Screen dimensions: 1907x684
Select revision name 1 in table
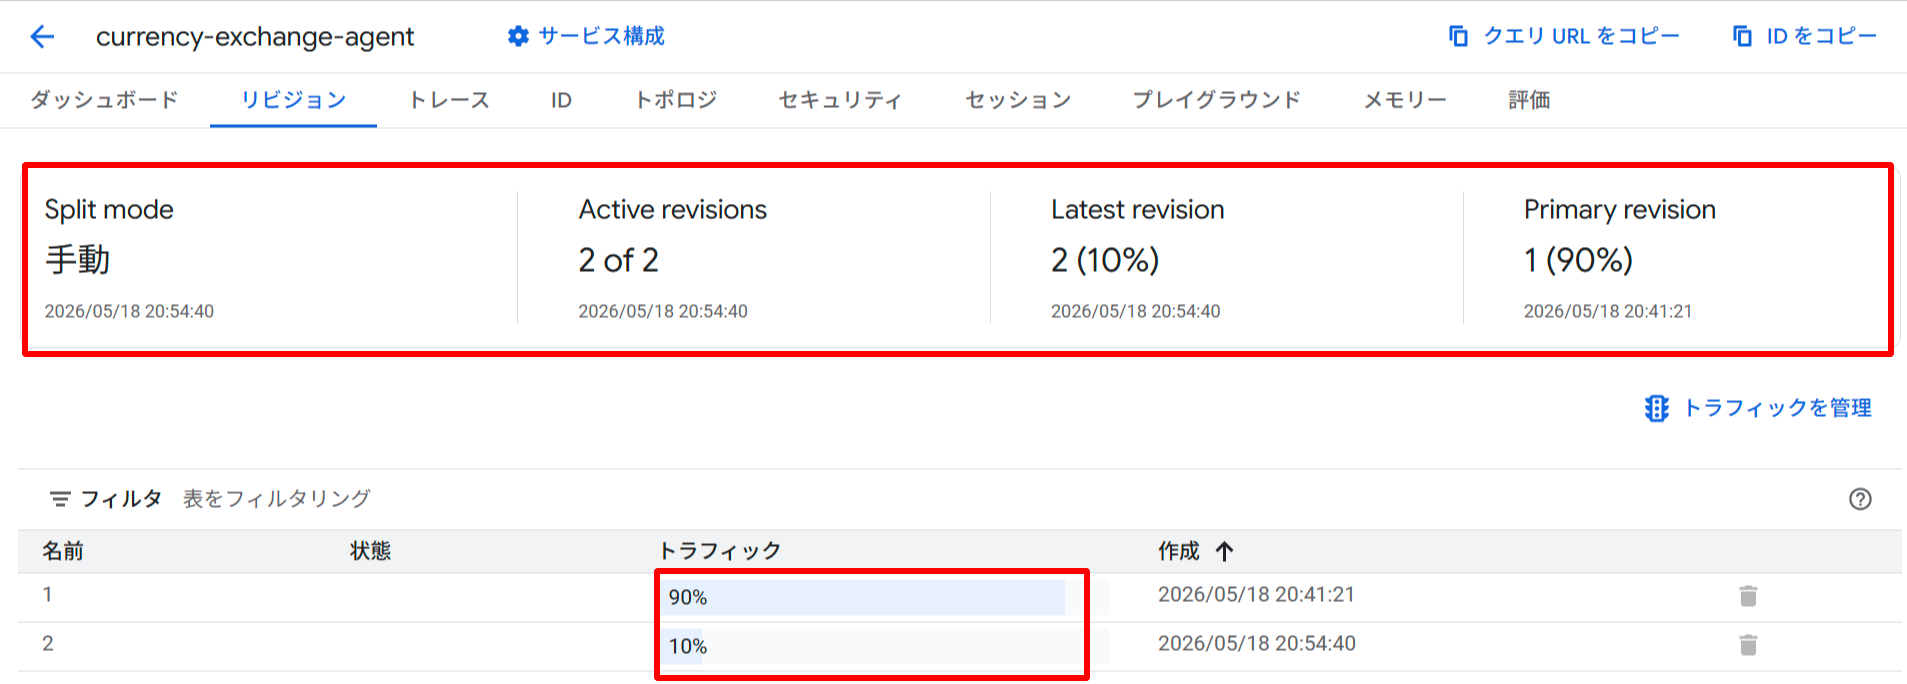click(x=47, y=595)
